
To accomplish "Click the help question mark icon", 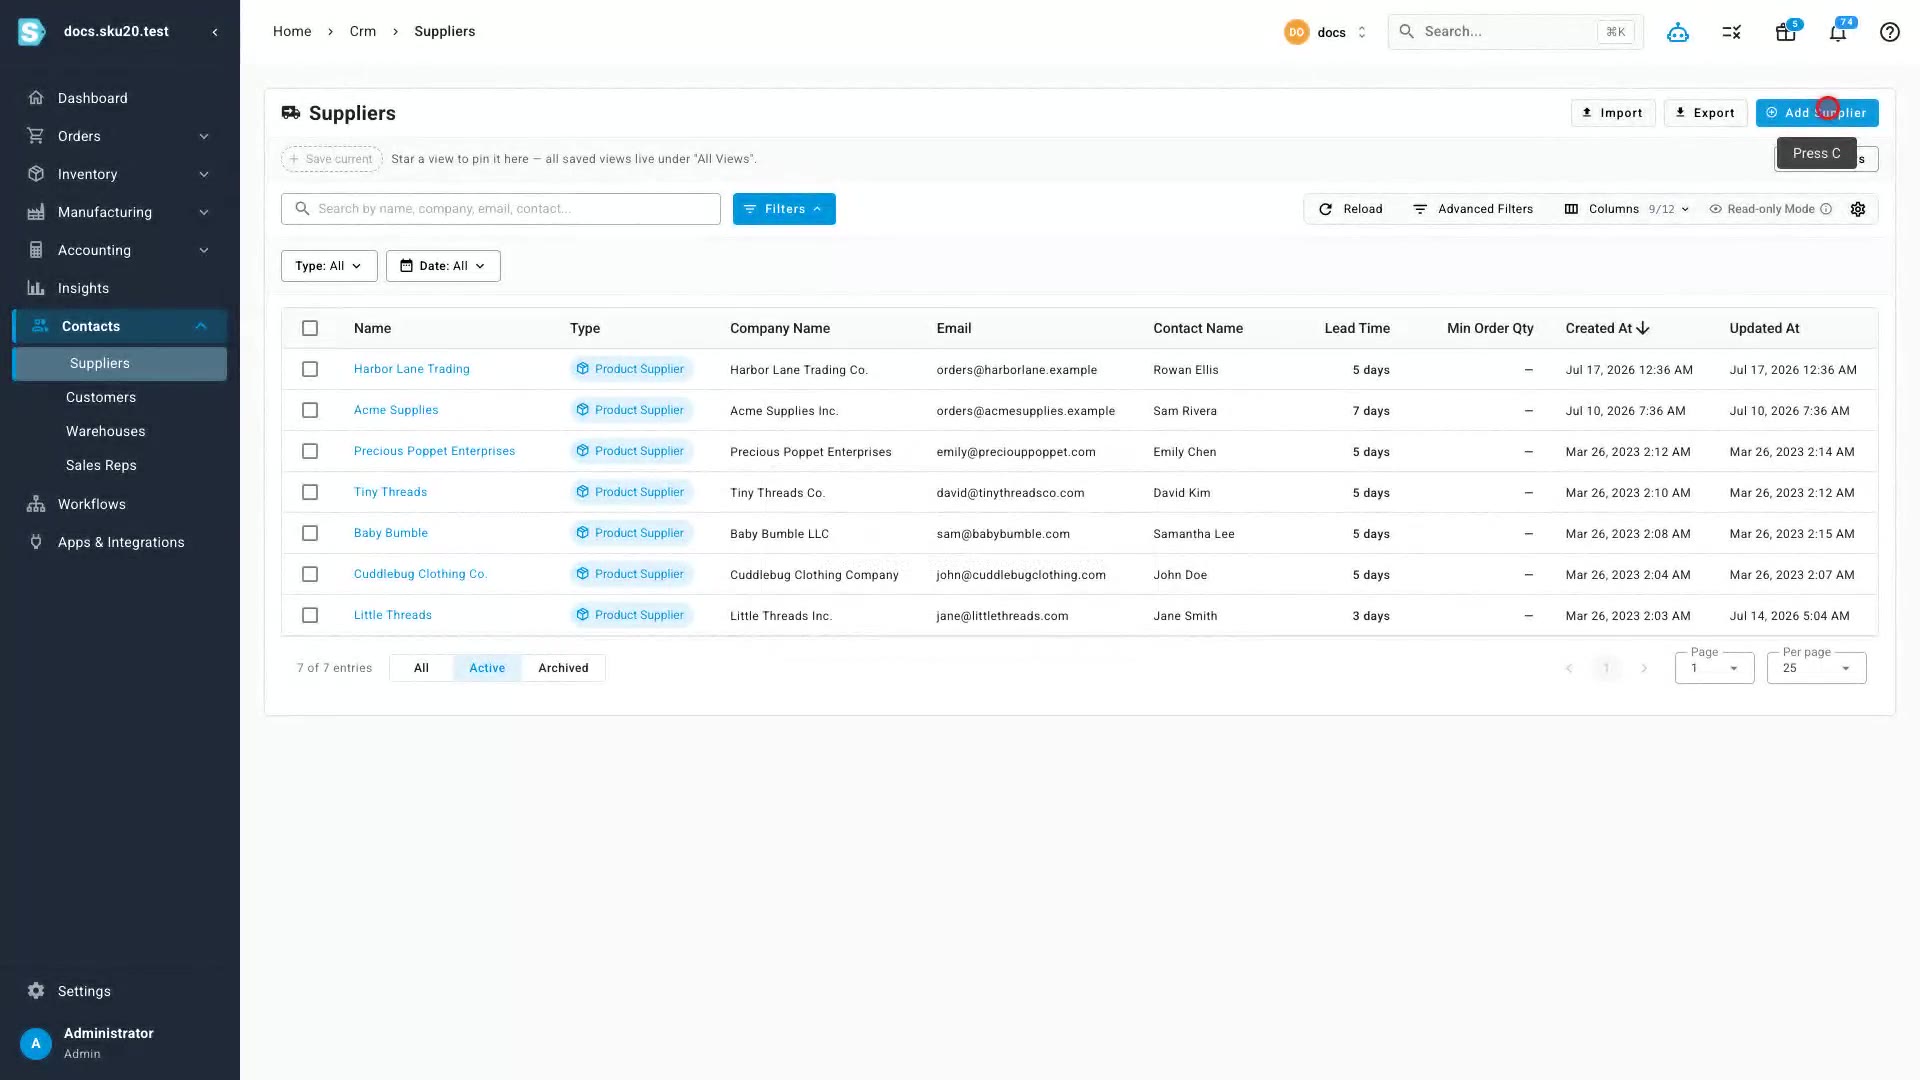I will [x=1889, y=32].
